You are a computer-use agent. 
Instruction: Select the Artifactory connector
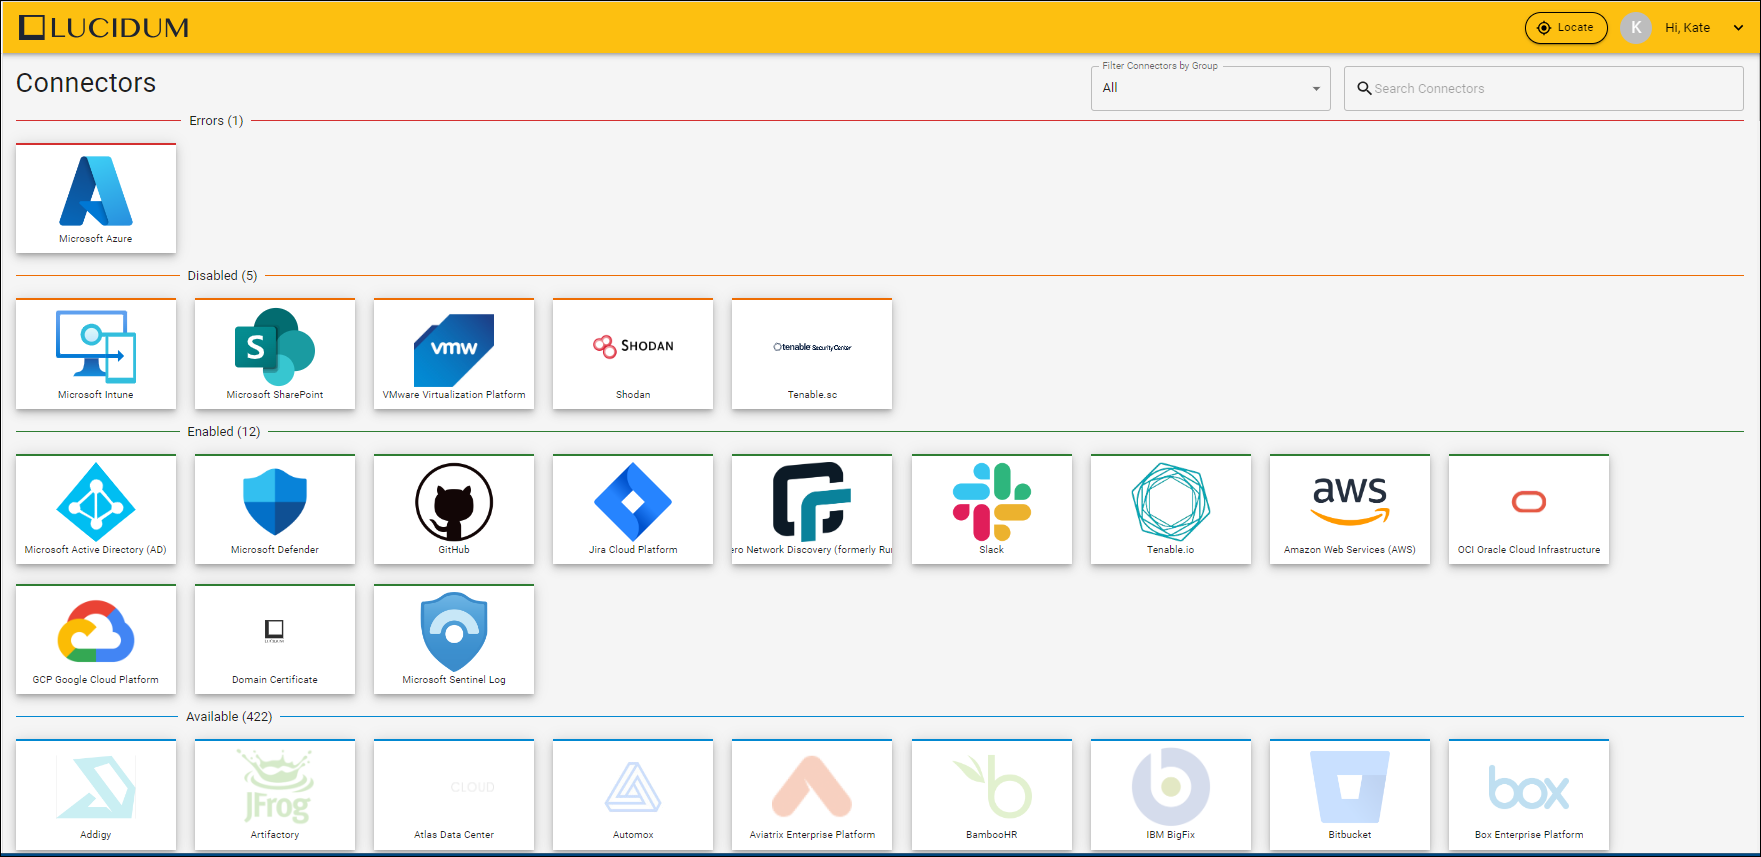[275, 795]
